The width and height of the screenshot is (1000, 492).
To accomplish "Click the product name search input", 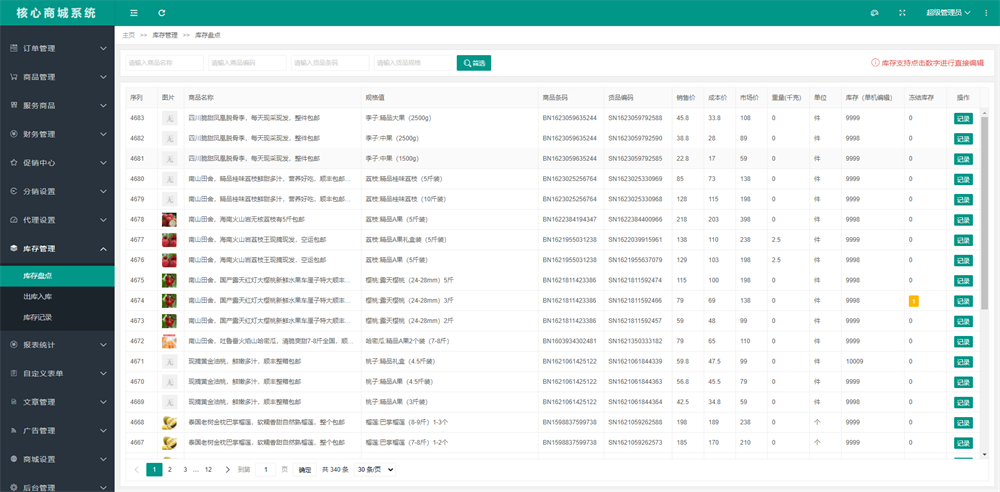I will [x=164, y=63].
